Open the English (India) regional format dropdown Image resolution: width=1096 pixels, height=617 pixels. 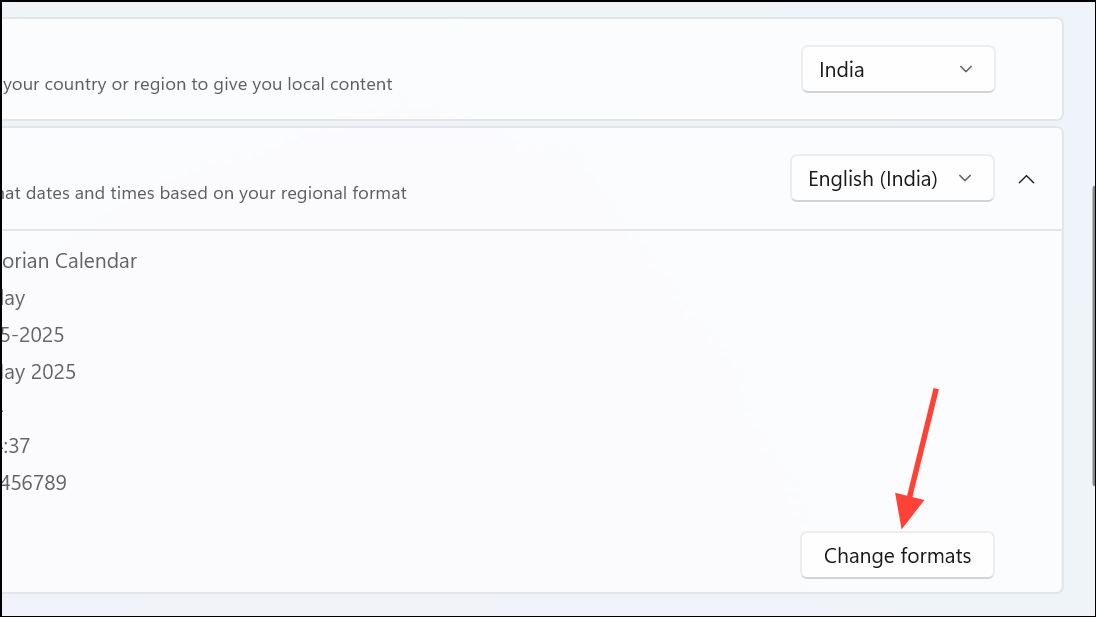pyautogui.click(x=891, y=179)
